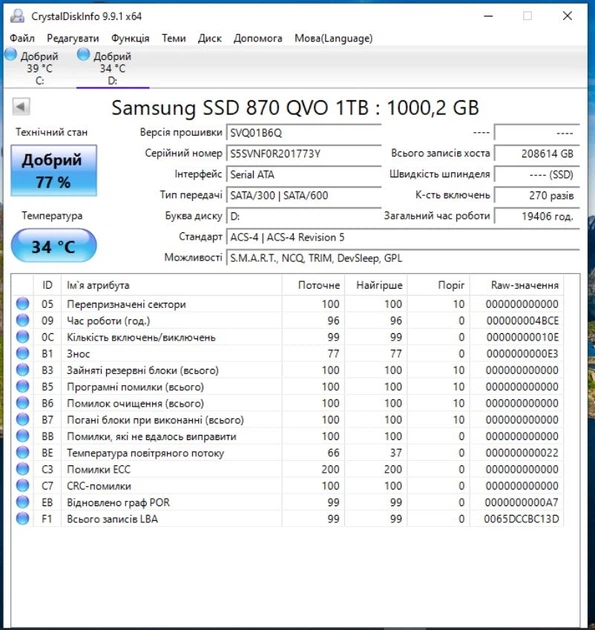Click the rotation rate value ---- (SSD)
Screen dimensions: 595x630
coord(537,174)
